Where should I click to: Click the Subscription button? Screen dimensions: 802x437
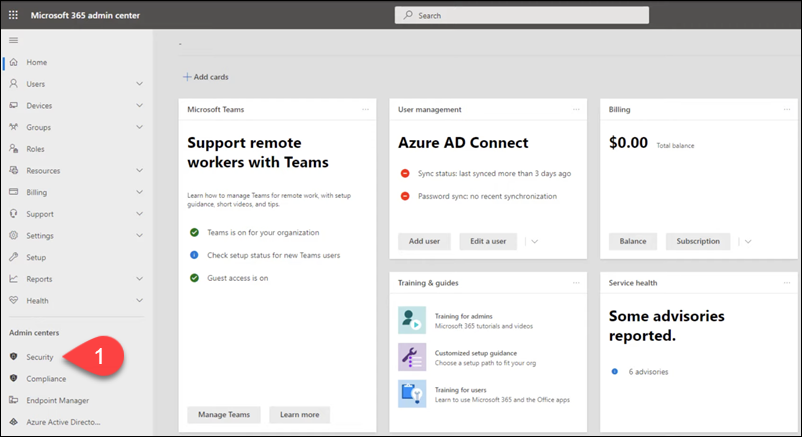click(x=698, y=241)
